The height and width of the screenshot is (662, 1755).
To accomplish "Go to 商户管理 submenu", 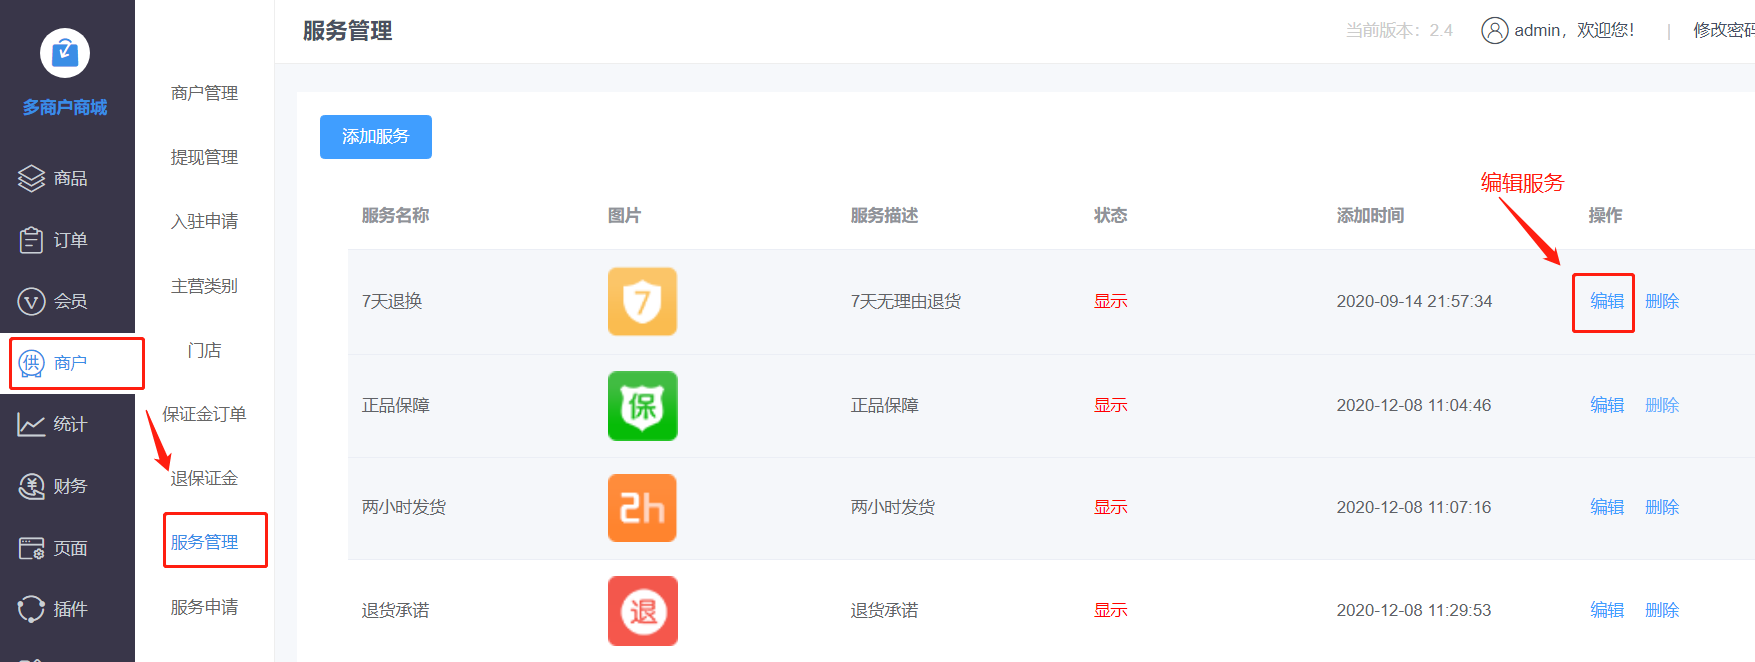I will click(x=204, y=93).
